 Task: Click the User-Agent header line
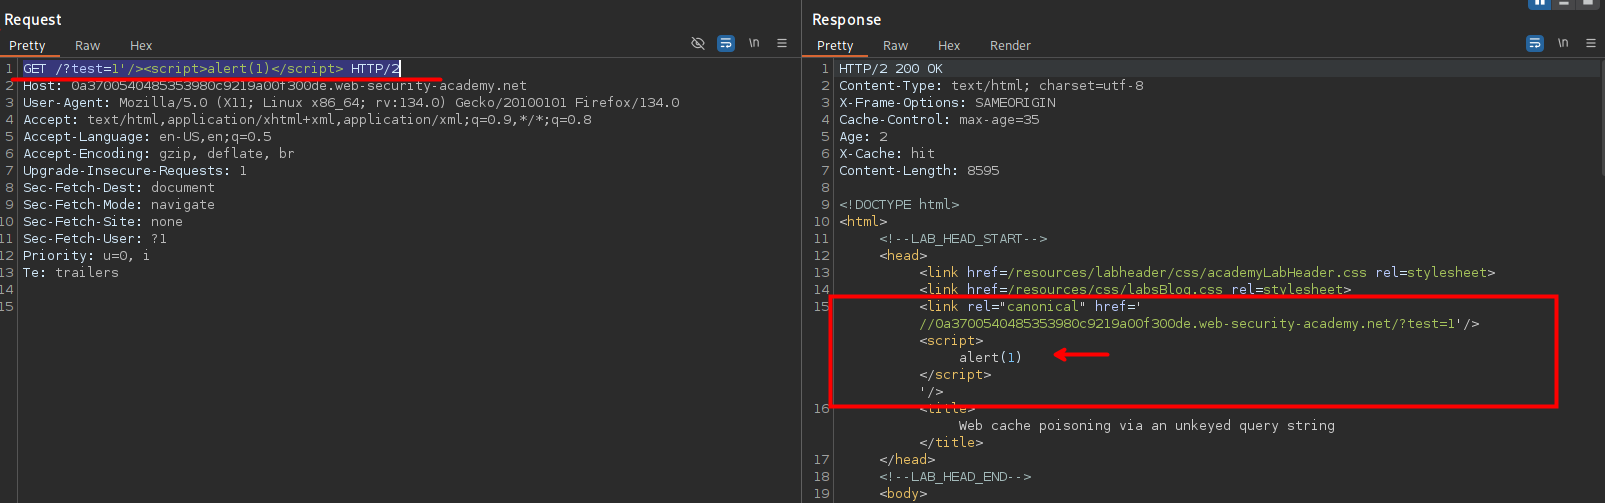tap(351, 103)
